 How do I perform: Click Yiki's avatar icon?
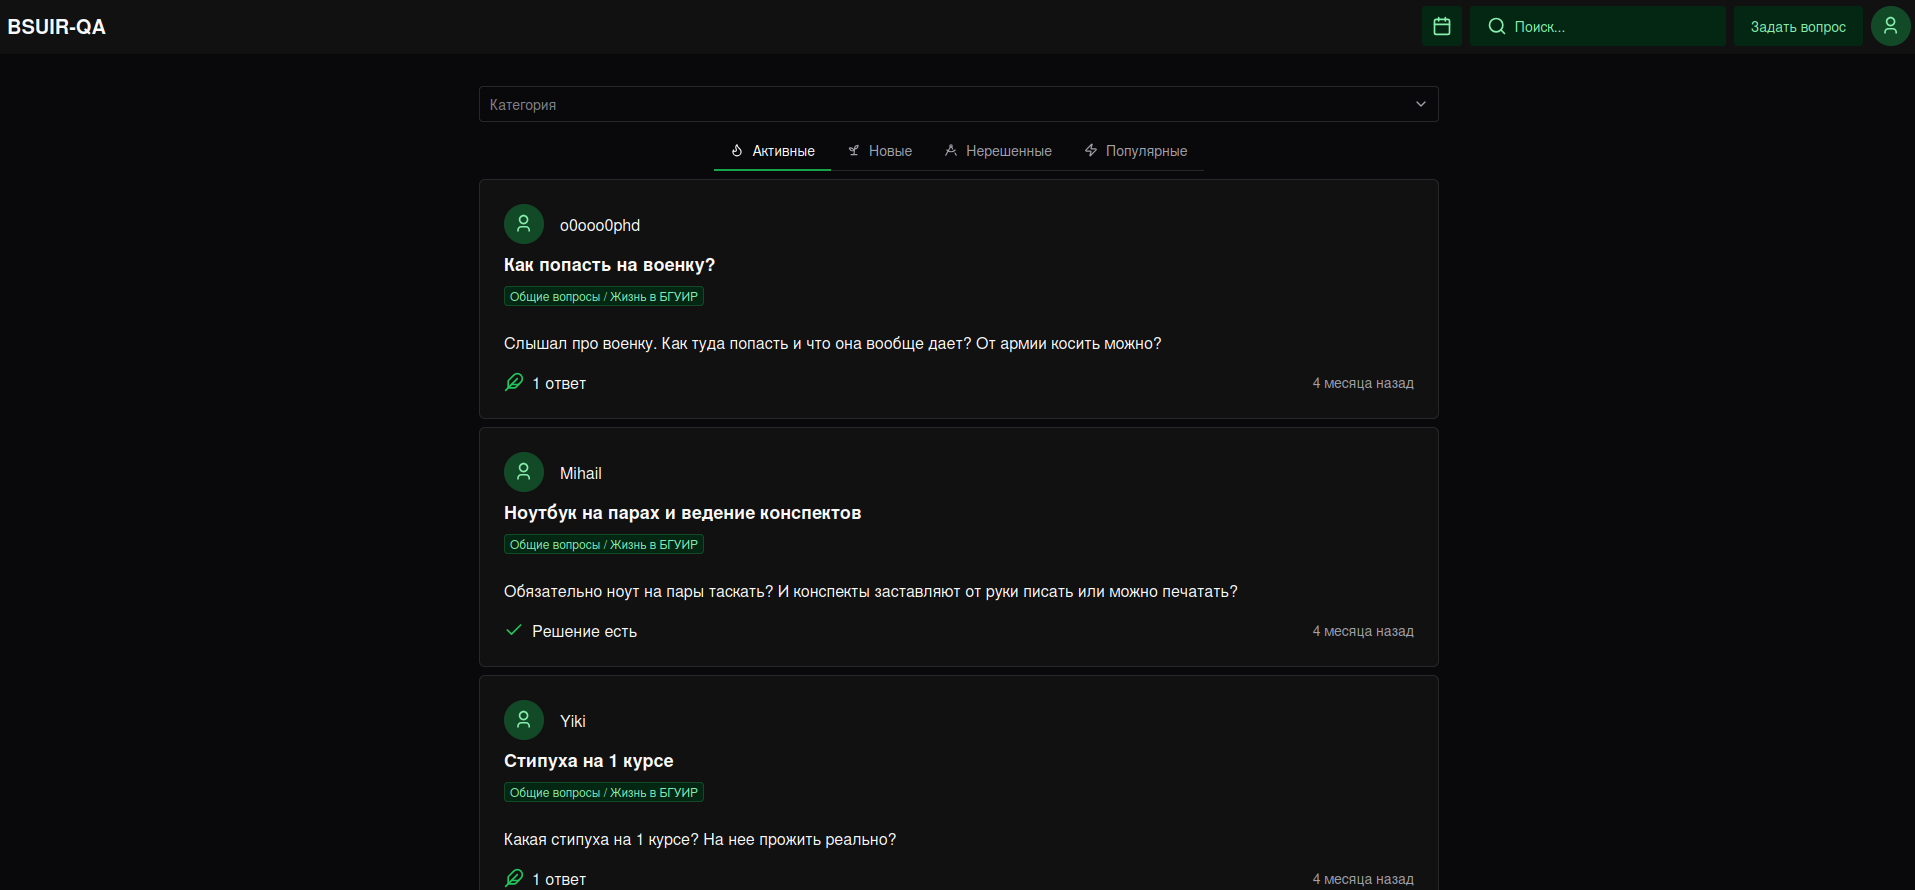523,720
